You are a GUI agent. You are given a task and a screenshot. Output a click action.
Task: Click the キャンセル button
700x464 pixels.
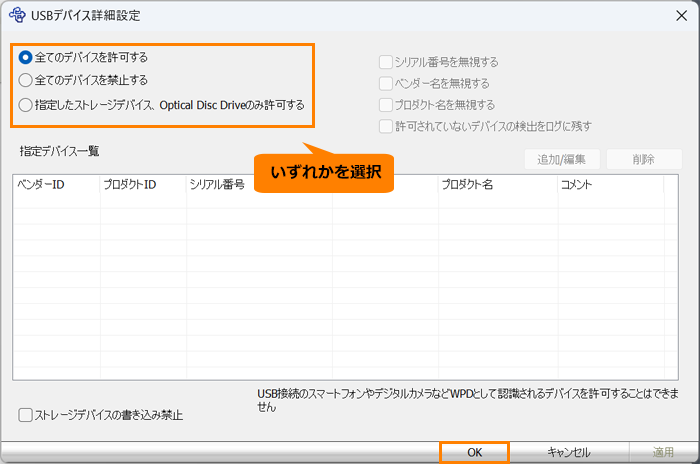(x=569, y=452)
